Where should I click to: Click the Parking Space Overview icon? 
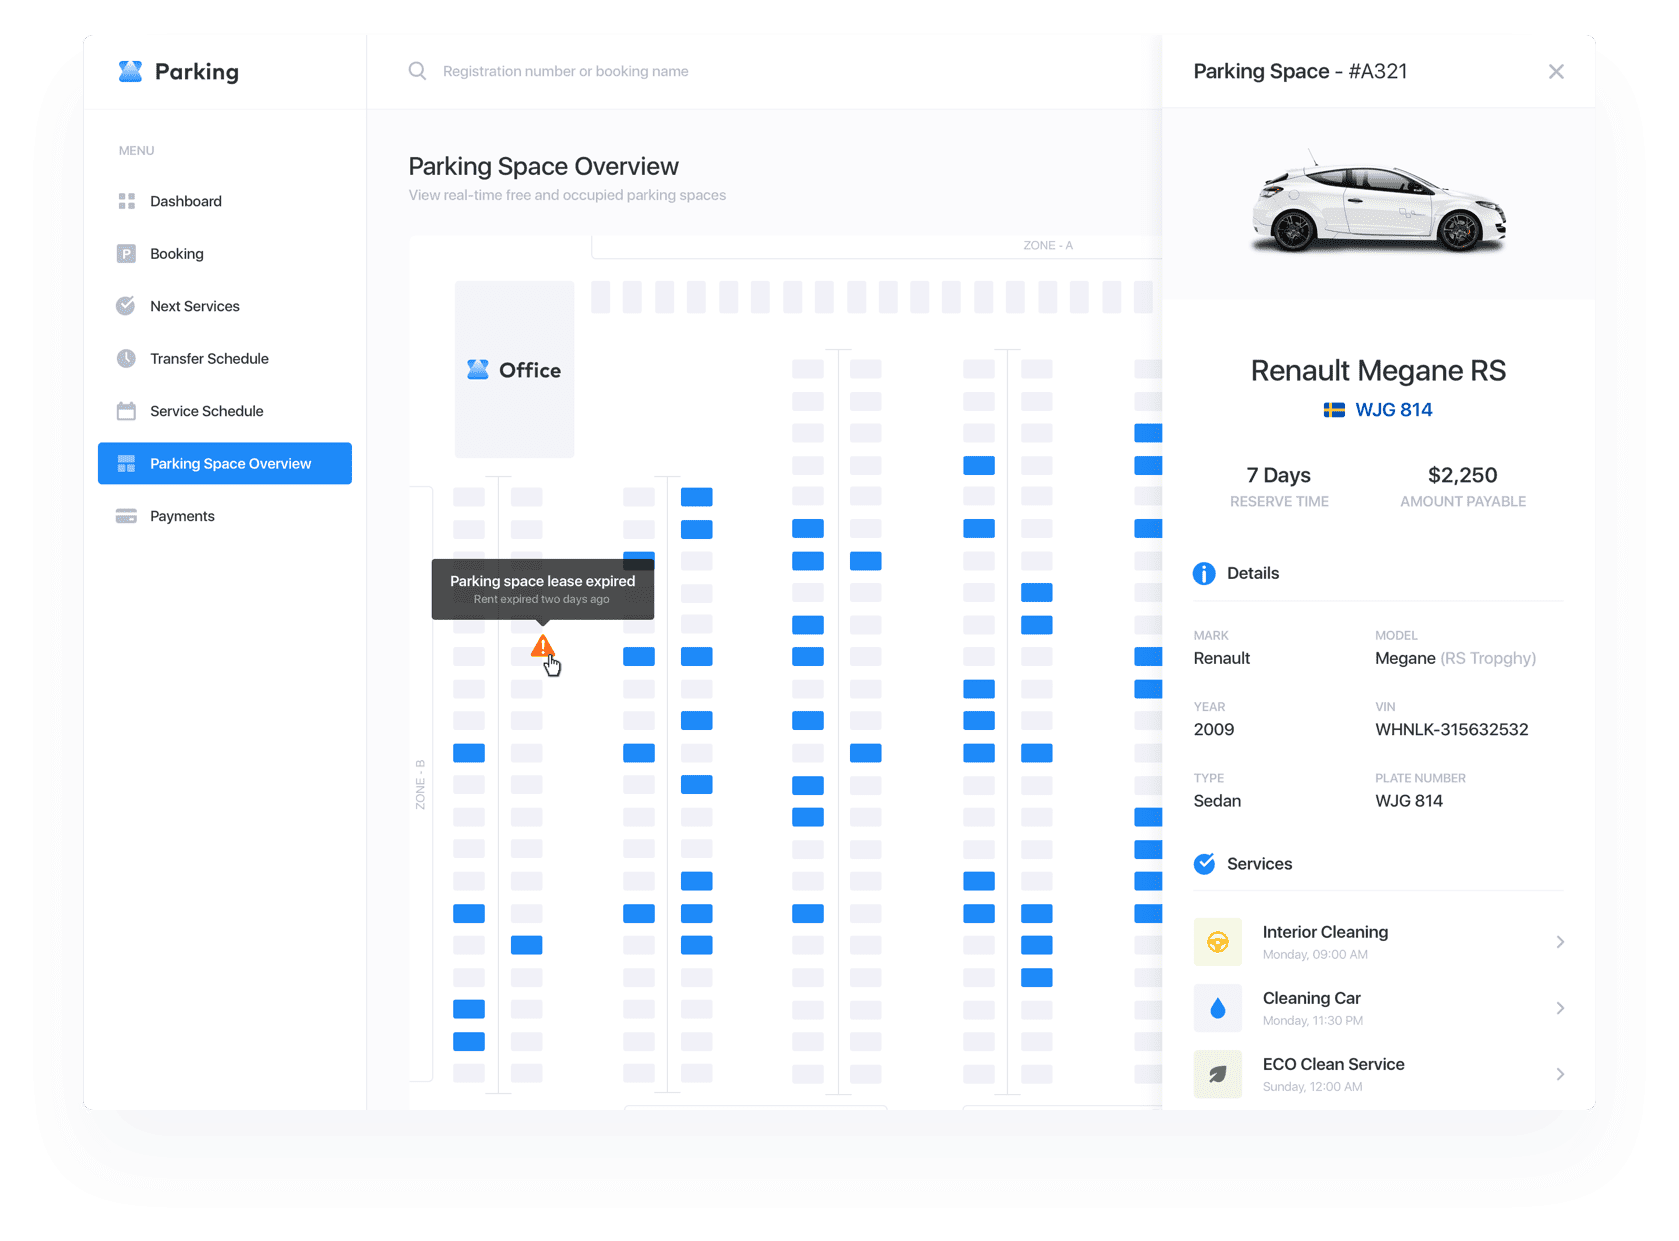126,463
